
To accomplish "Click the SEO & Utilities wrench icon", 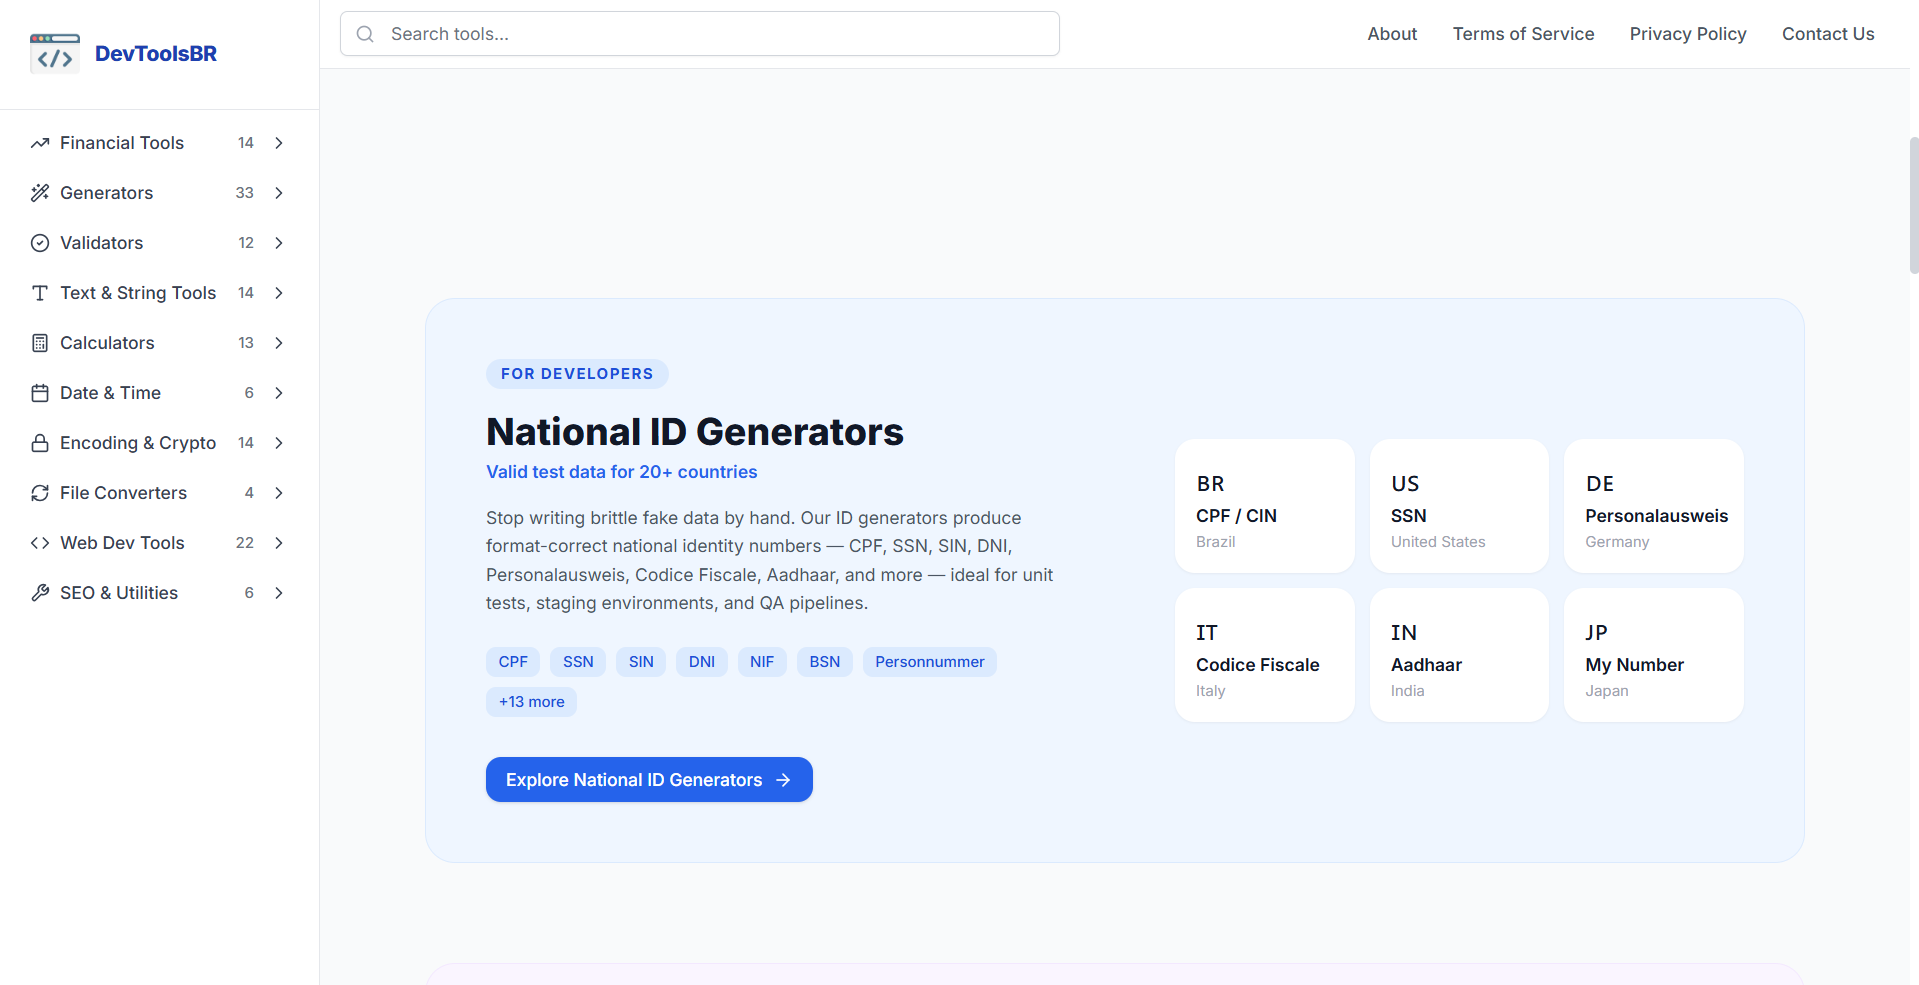I will [40, 593].
